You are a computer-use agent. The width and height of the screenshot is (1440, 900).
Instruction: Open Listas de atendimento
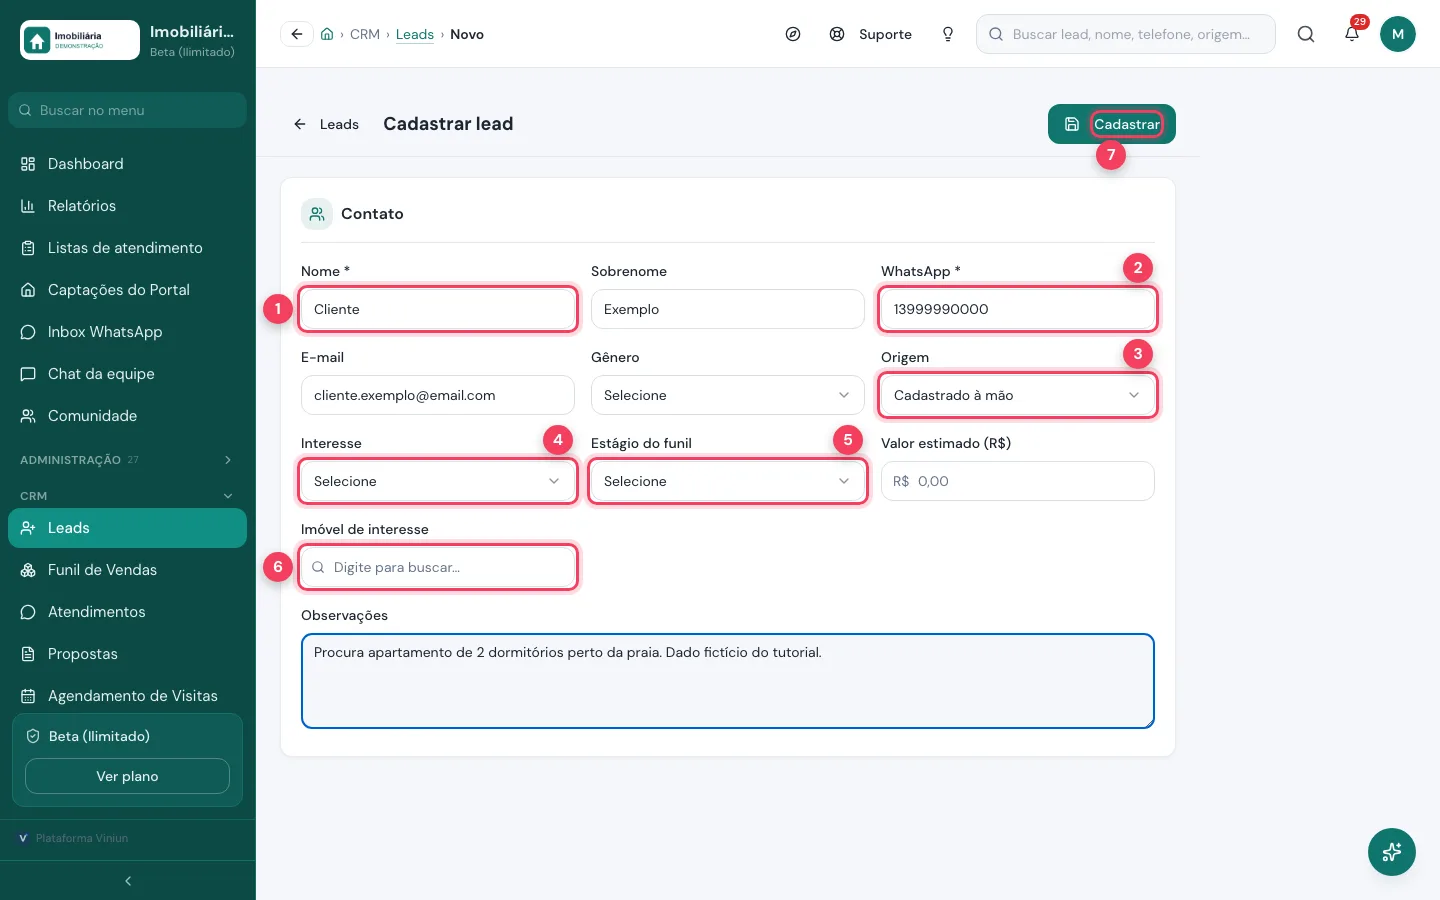[127, 248]
